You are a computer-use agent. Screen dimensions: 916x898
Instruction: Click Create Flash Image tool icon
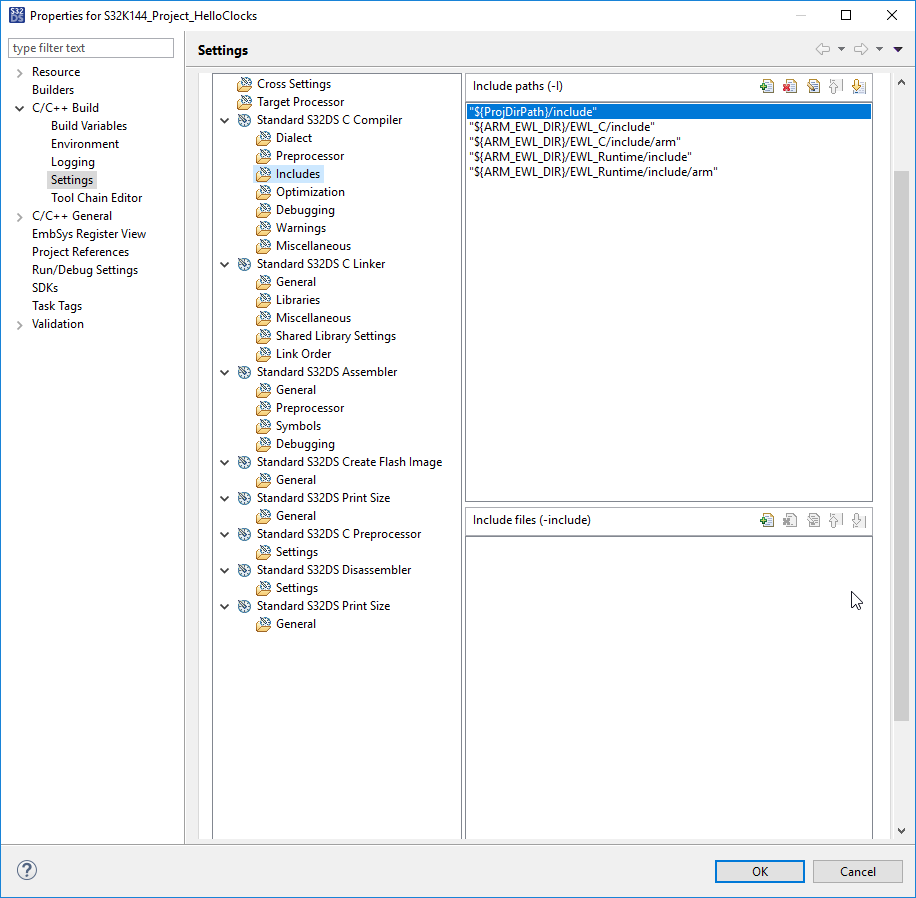244,462
